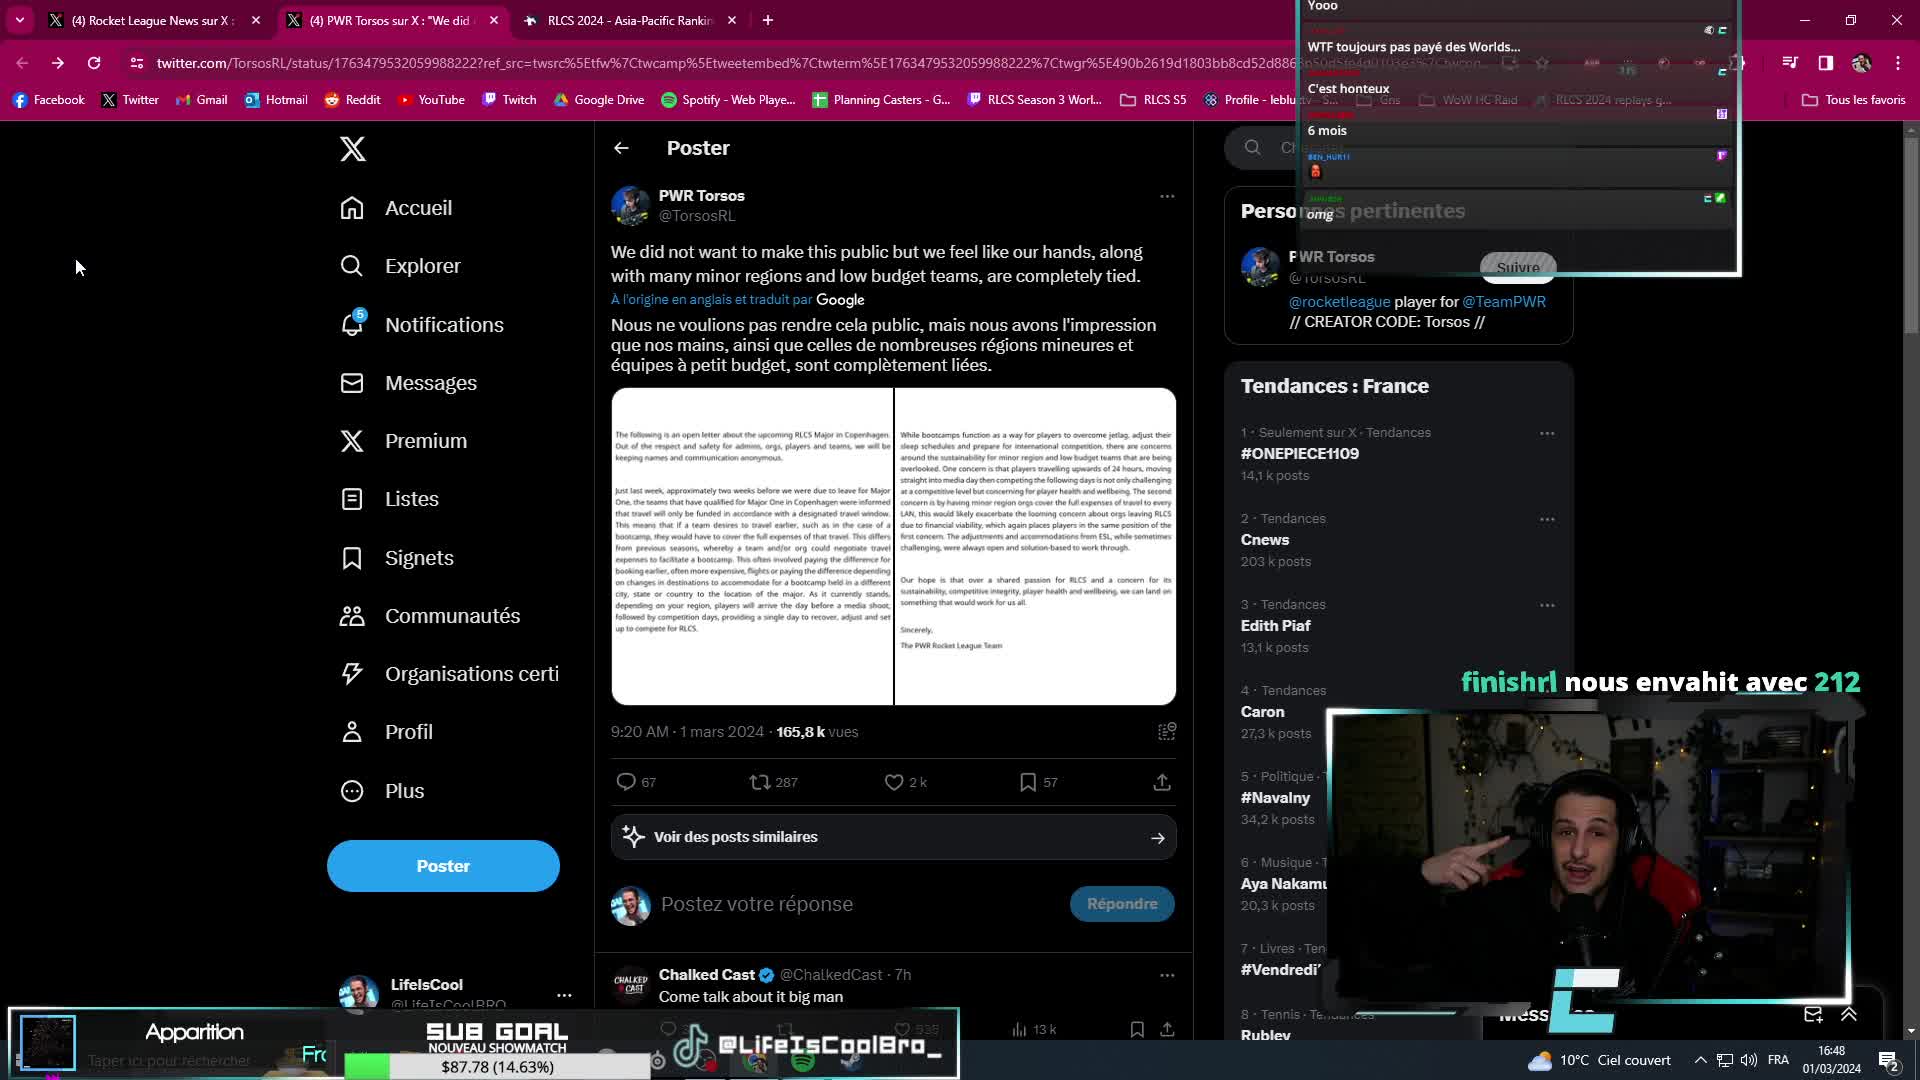The width and height of the screenshot is (1920, 1080).
Task: Open Voir des posts similaires
Action: click(x=893, y=837)
